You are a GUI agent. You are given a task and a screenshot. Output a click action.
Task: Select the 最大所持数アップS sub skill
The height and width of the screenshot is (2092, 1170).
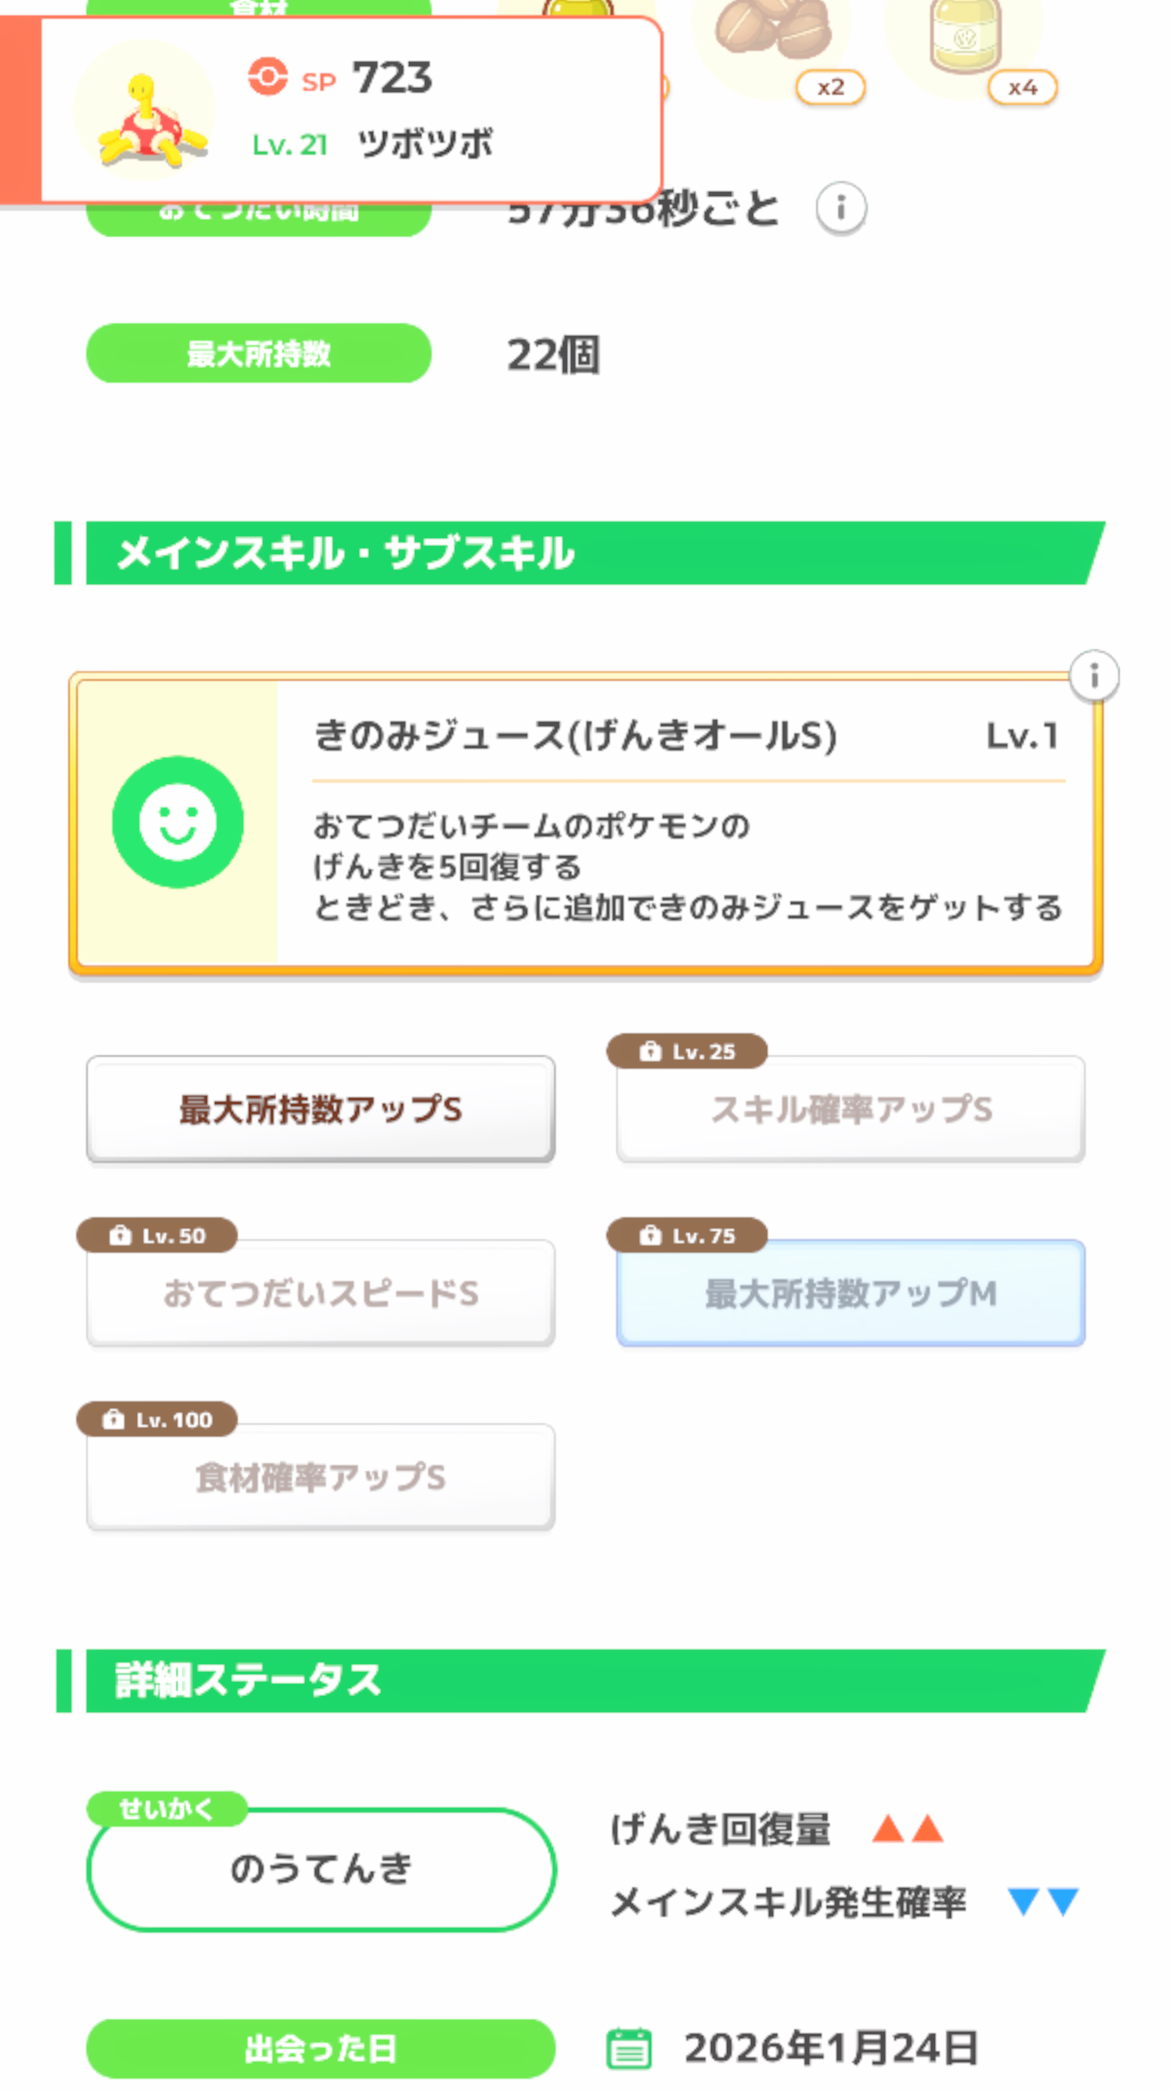click(x=320, y=1109)
